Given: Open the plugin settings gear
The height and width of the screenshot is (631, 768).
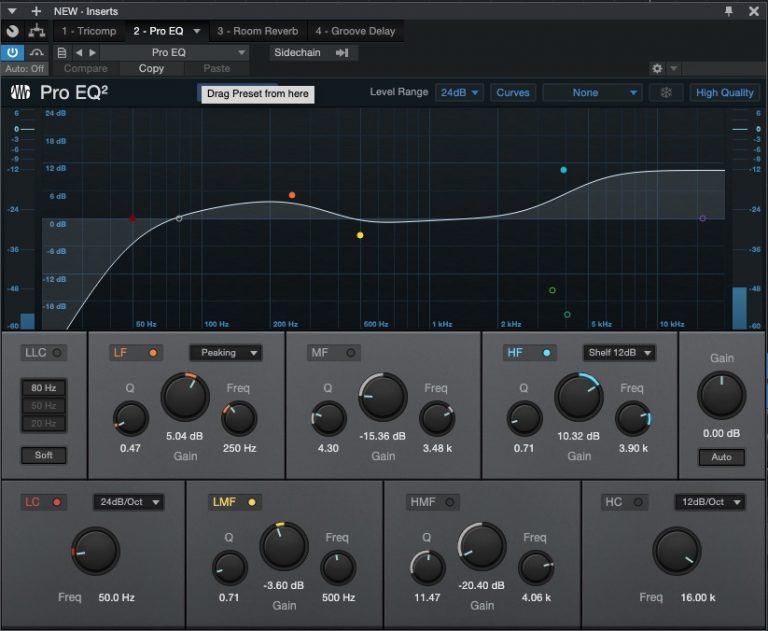Looking at the screenshot, I should click(657, 69).
